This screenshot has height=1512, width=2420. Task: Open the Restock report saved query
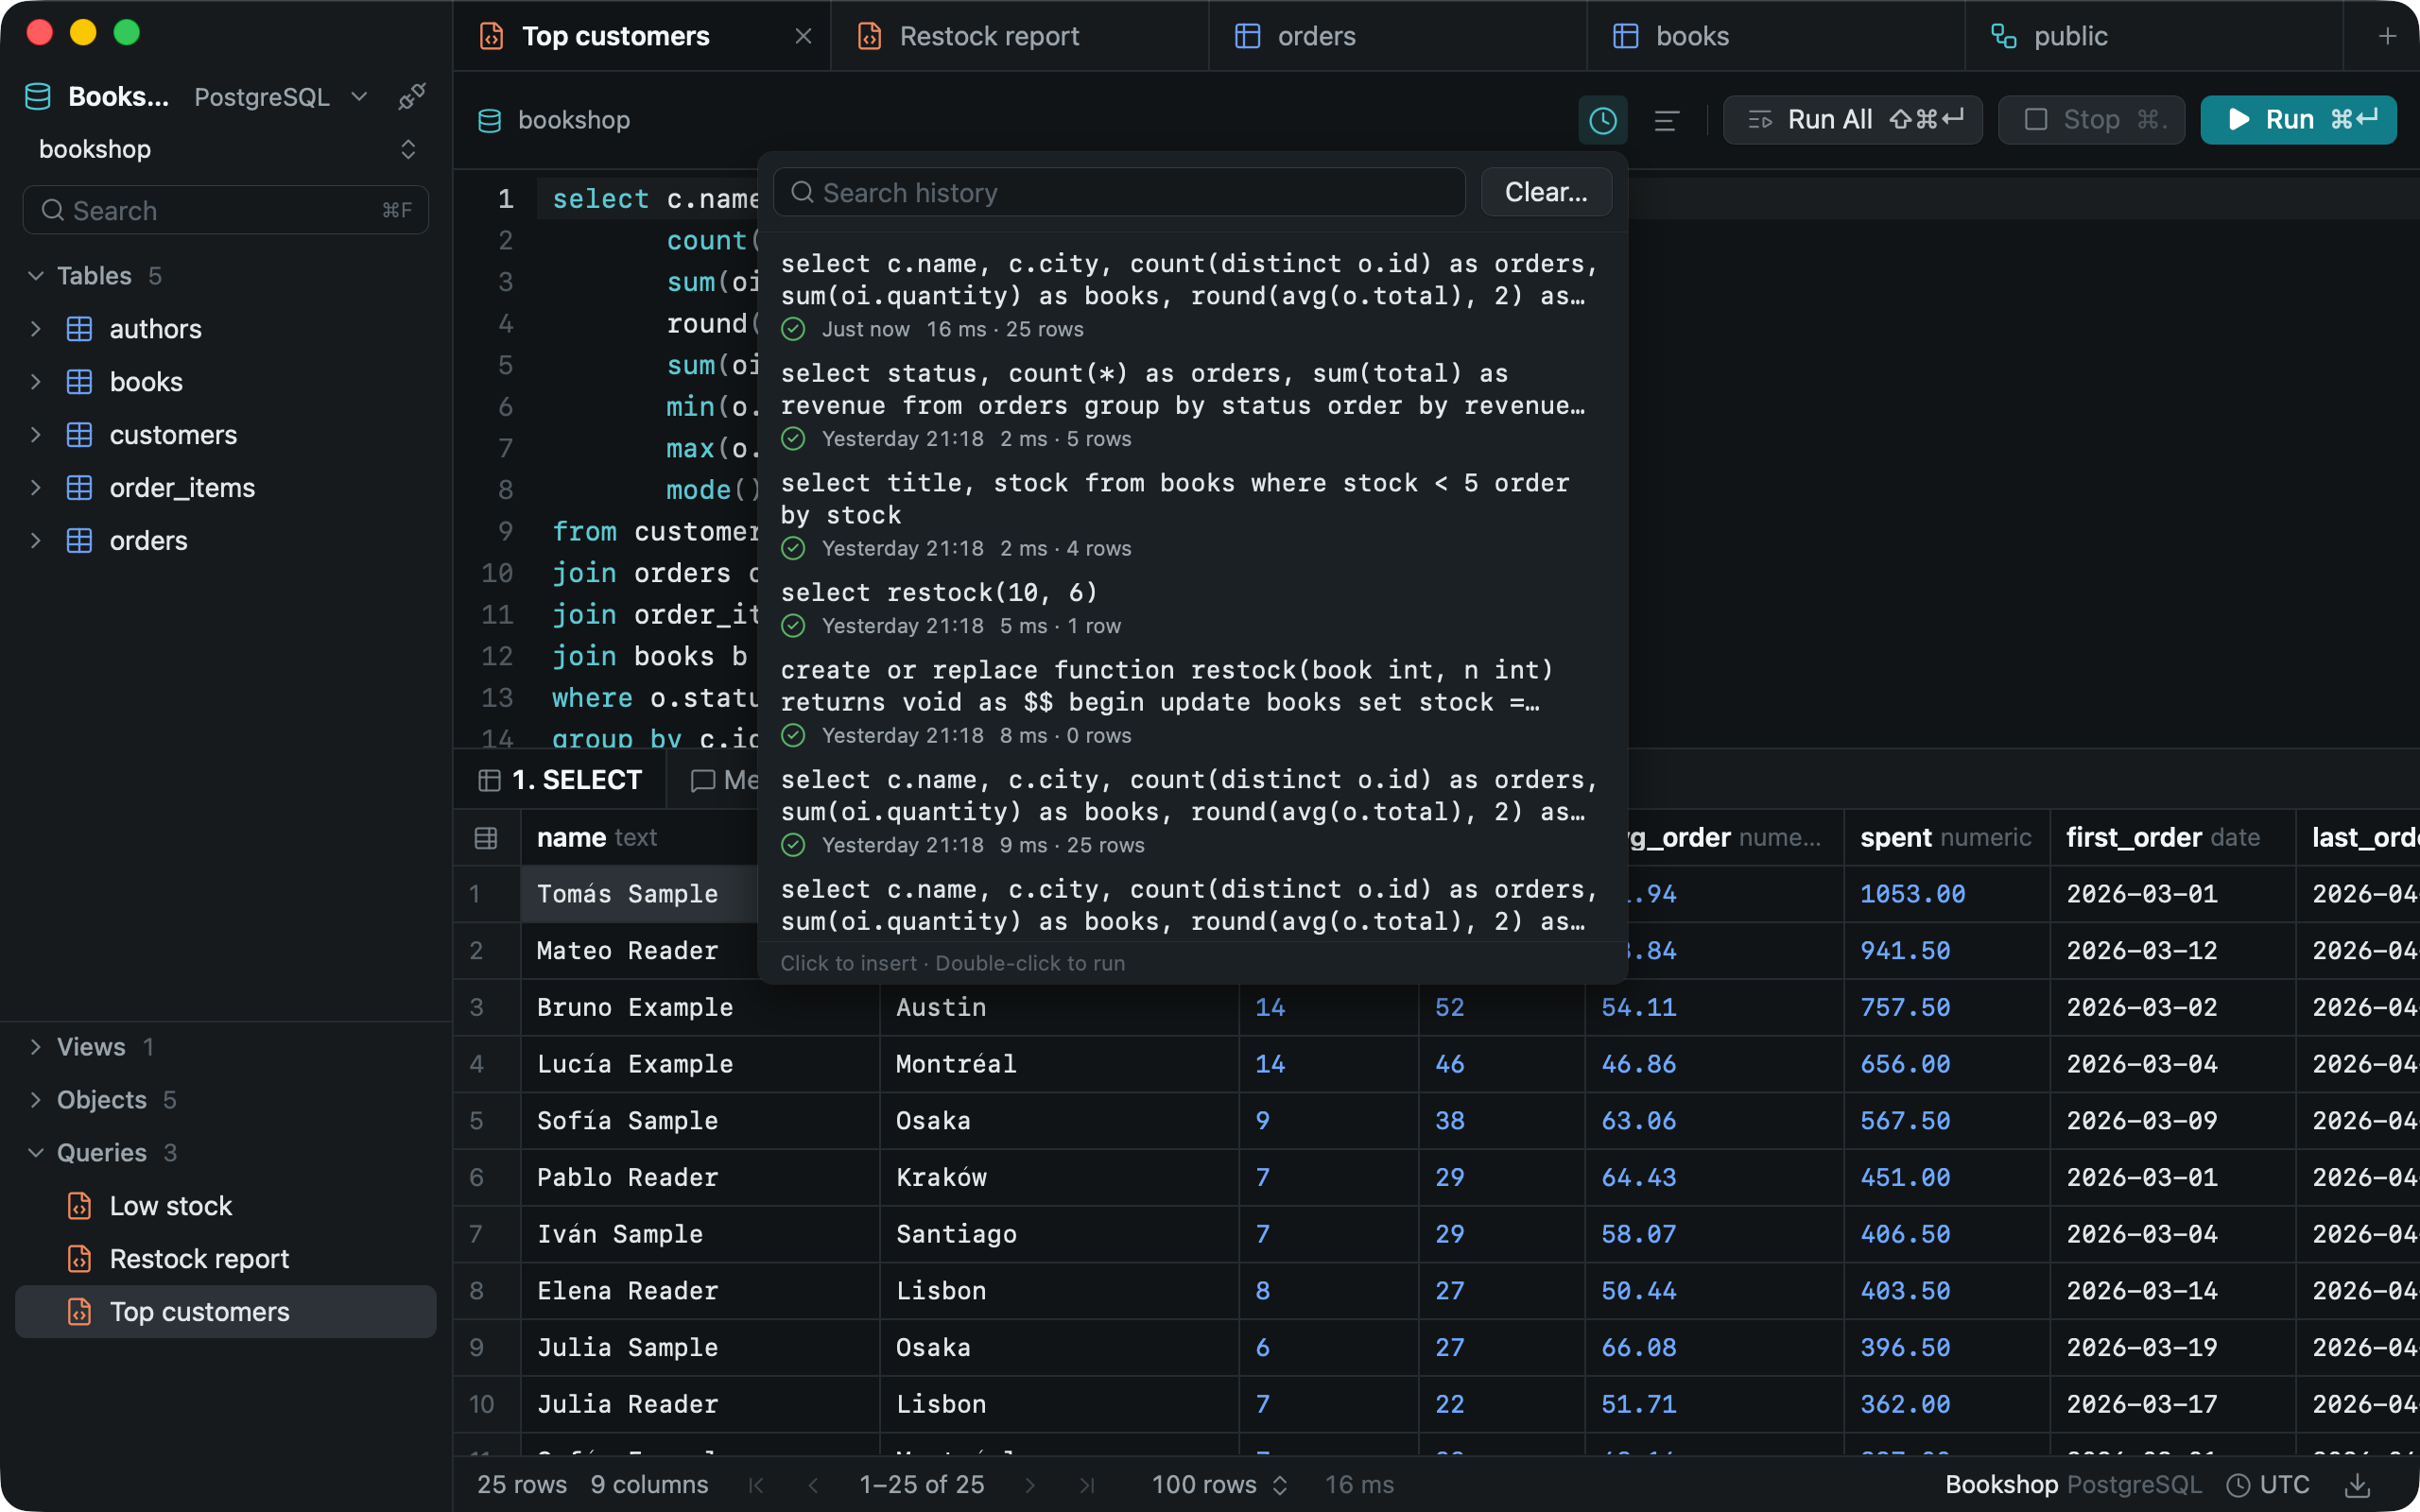pos(226,1259)
